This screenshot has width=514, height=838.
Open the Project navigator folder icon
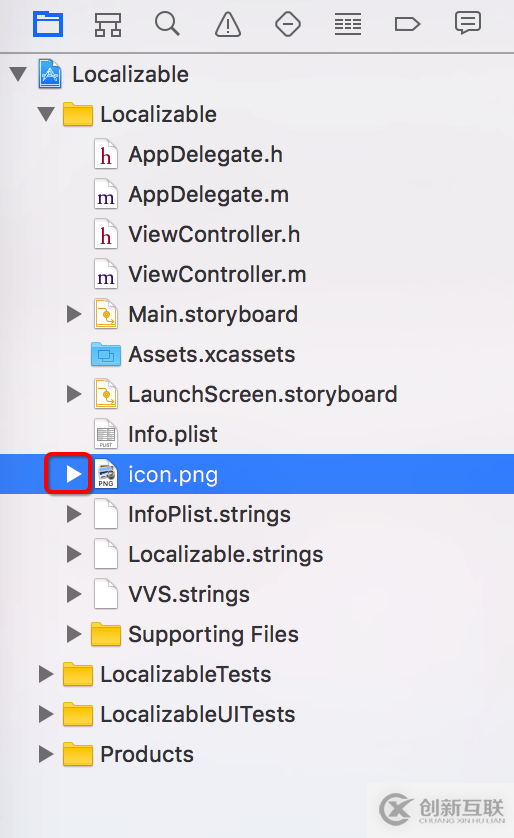(48, 24)
